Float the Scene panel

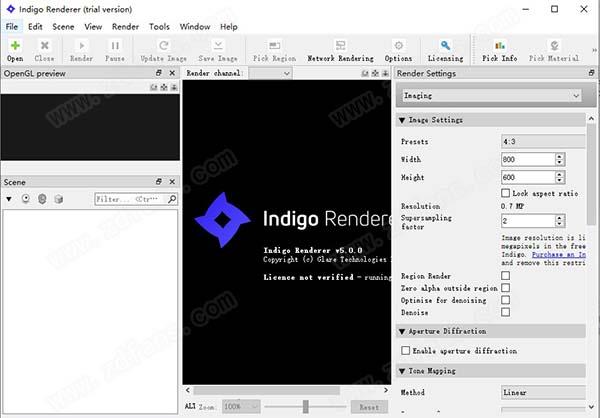tap(159, 181)
